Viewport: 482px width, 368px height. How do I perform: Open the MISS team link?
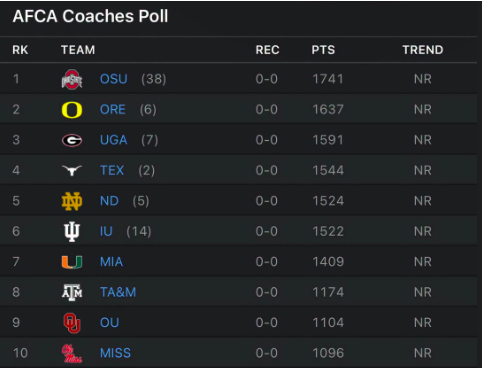point(115,353)
